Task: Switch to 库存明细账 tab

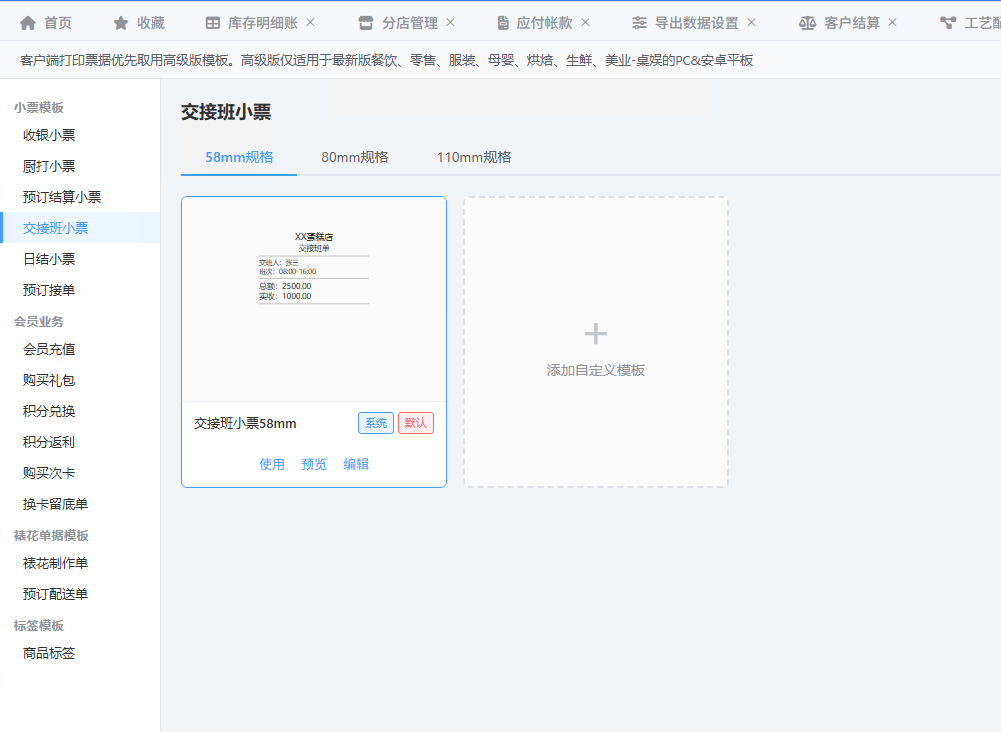Action: click(x=262, y=23)
